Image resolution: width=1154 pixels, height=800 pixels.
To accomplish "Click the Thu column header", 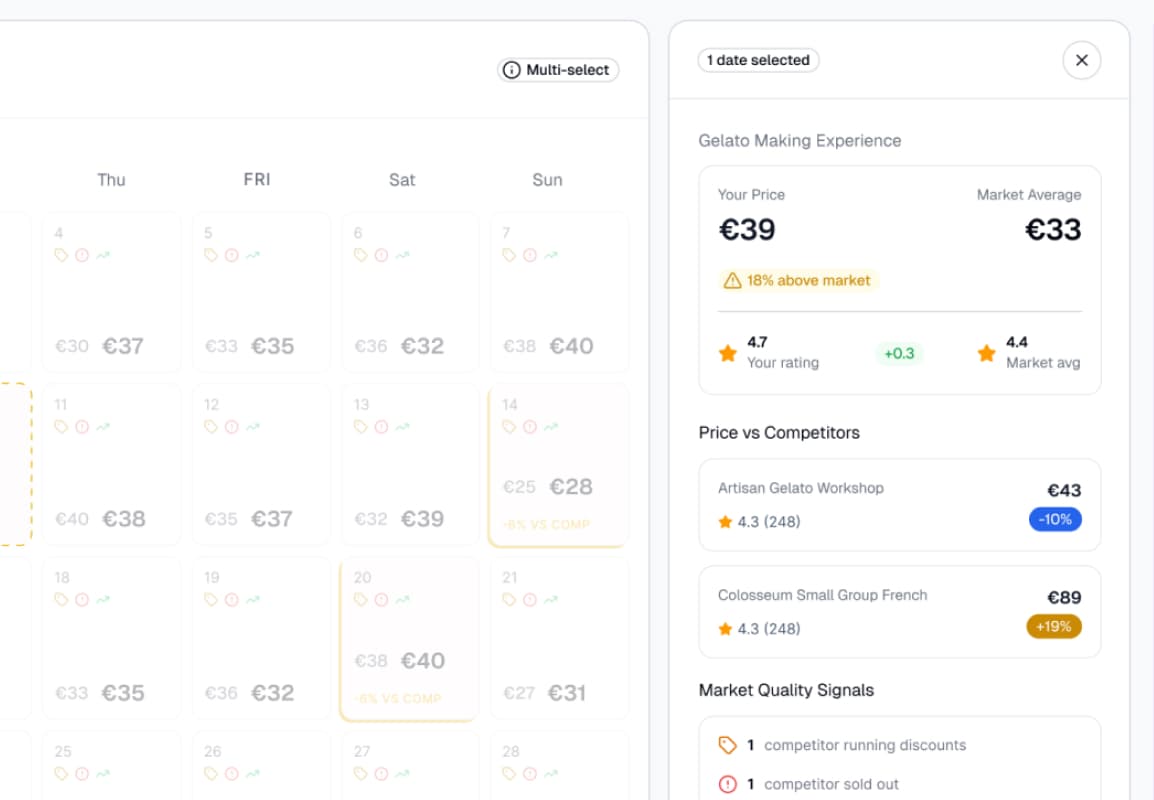I will [x=111, y=180].
